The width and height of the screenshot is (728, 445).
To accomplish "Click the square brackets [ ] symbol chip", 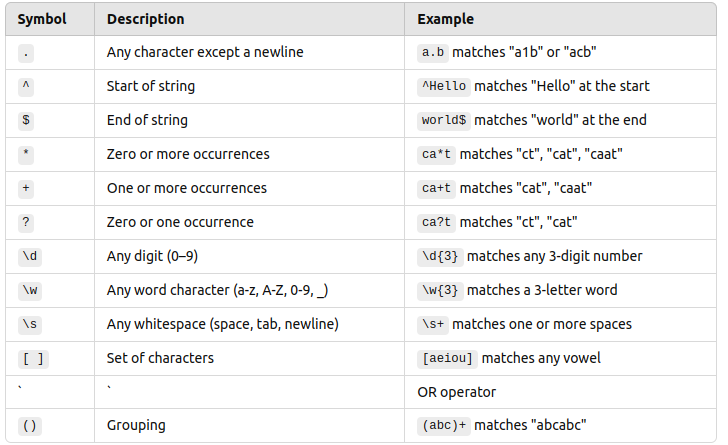I will point(33,358).
